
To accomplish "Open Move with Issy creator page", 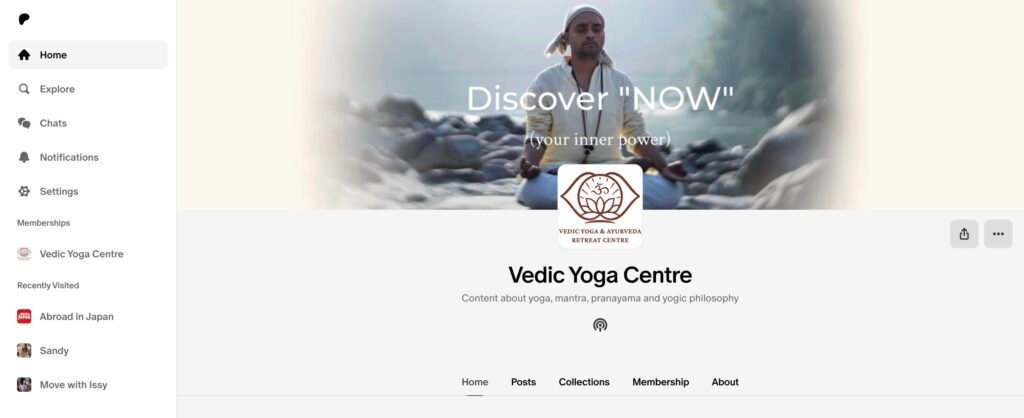I will [88, 385].
